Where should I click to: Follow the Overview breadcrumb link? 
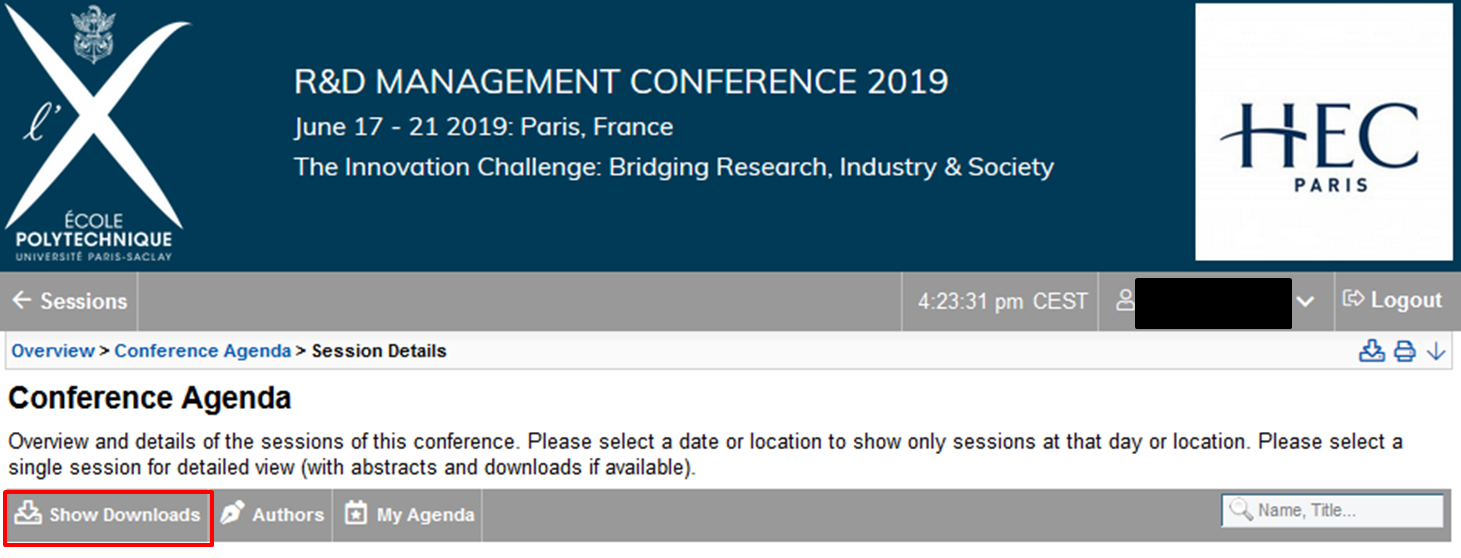point(53,351)
